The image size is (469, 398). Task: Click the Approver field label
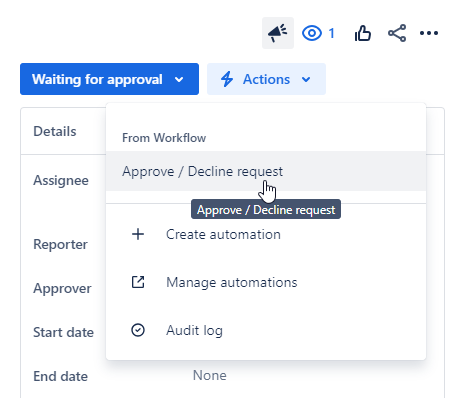[62, 288]
